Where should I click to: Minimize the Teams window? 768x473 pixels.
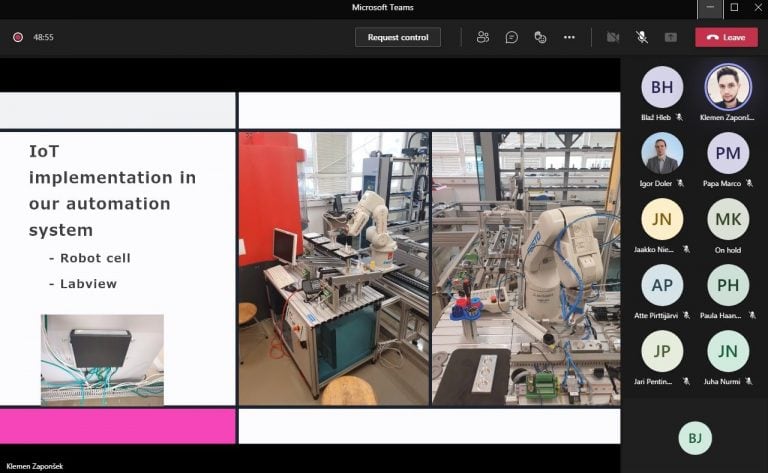pos(710,7)
